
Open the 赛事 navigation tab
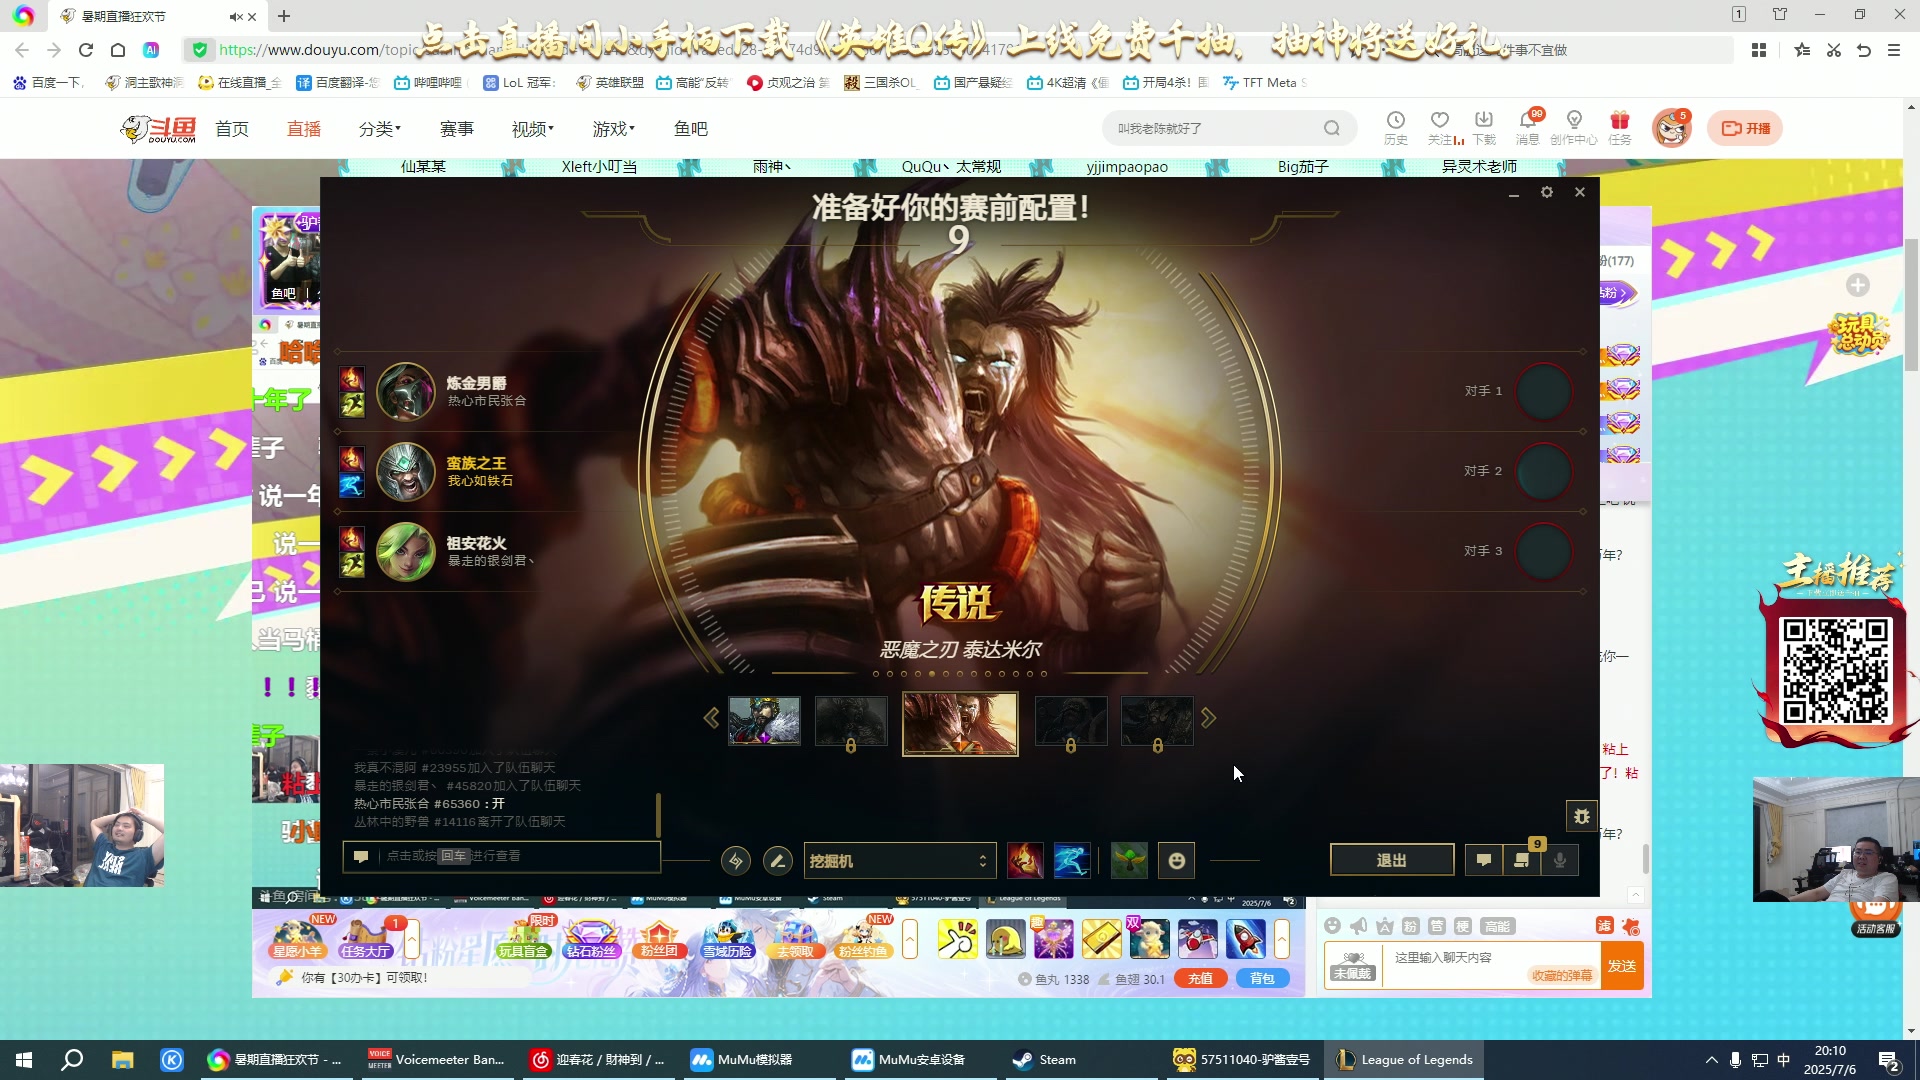(457, 129)
